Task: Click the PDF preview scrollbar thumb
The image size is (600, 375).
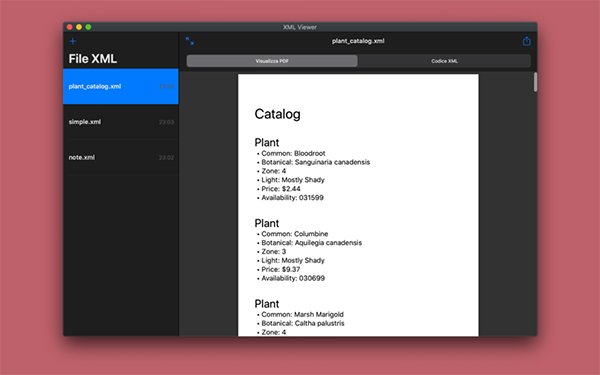Action: point(535,82)
